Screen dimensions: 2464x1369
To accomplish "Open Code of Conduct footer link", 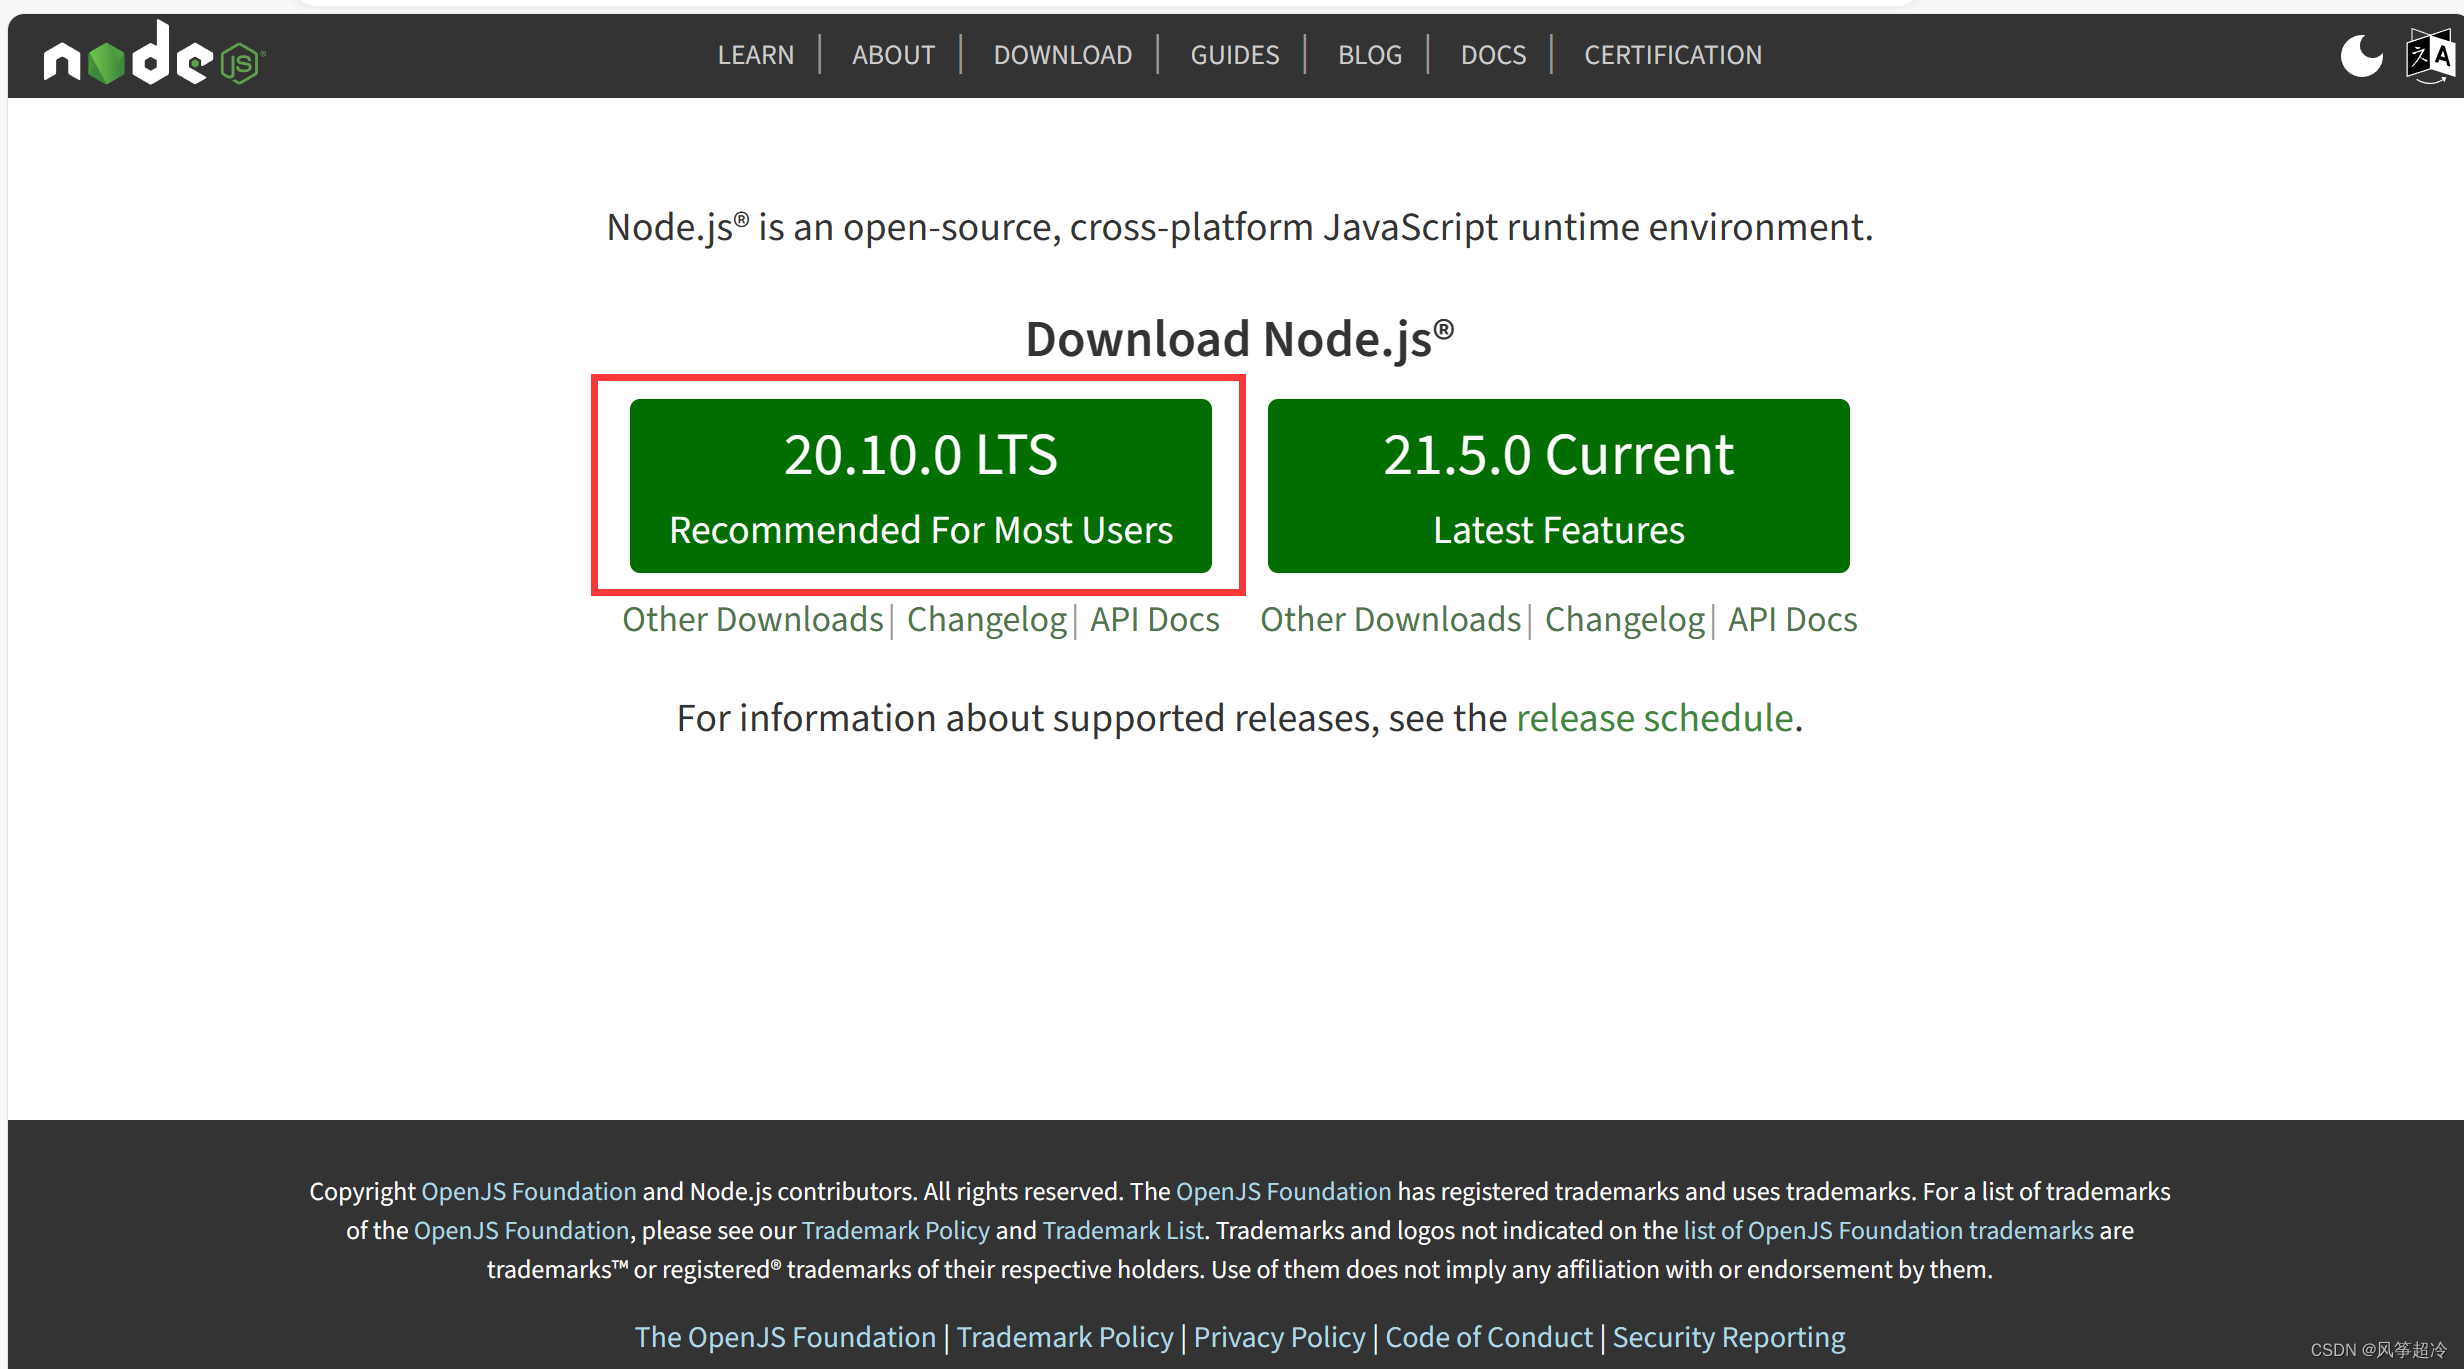I will click(1488, 1337).
